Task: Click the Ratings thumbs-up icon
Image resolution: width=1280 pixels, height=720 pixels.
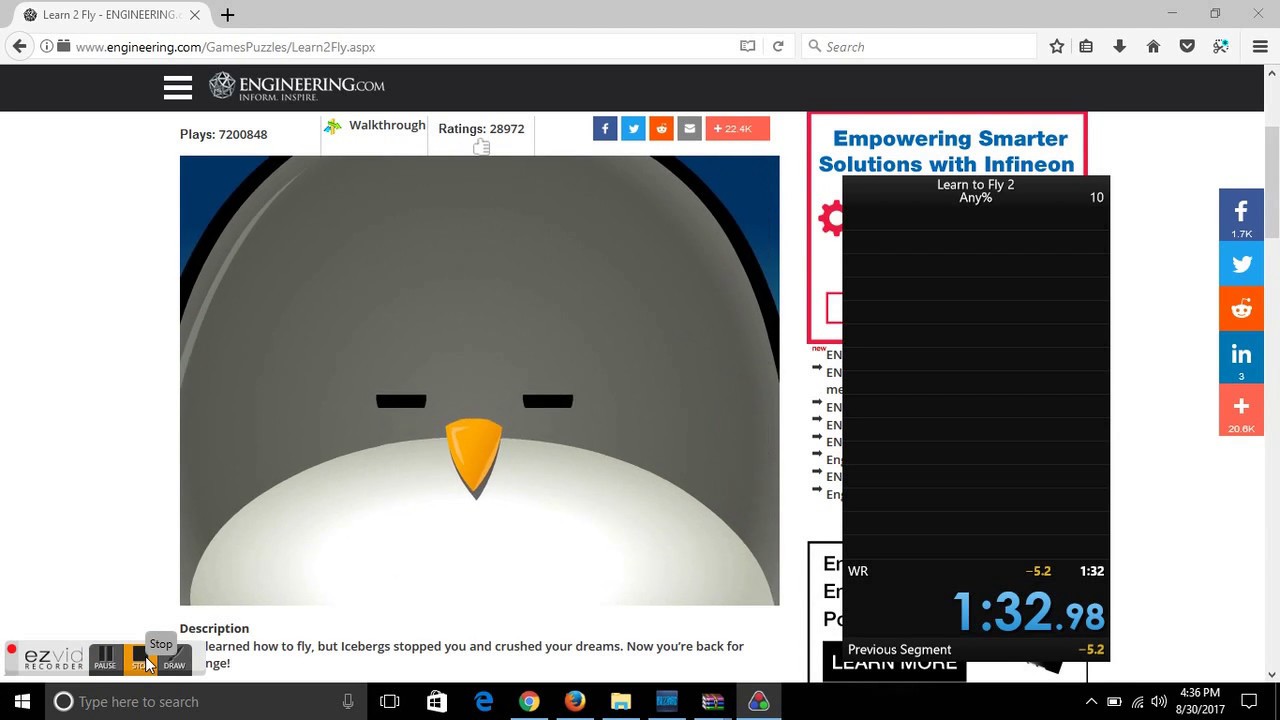Action: (482, 147)
